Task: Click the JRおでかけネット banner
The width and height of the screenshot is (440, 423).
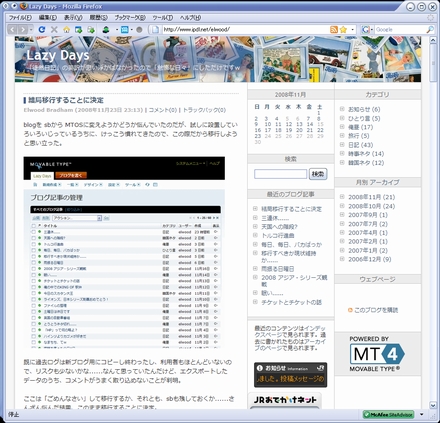Action: [285, 401]
